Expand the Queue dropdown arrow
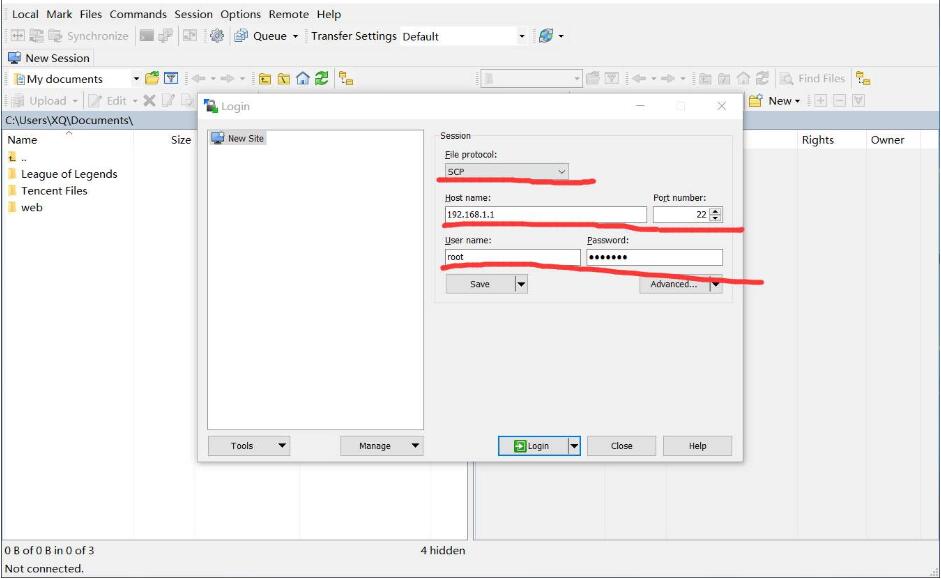The width and height of the screenshot is (941, 579). [295, 37]
